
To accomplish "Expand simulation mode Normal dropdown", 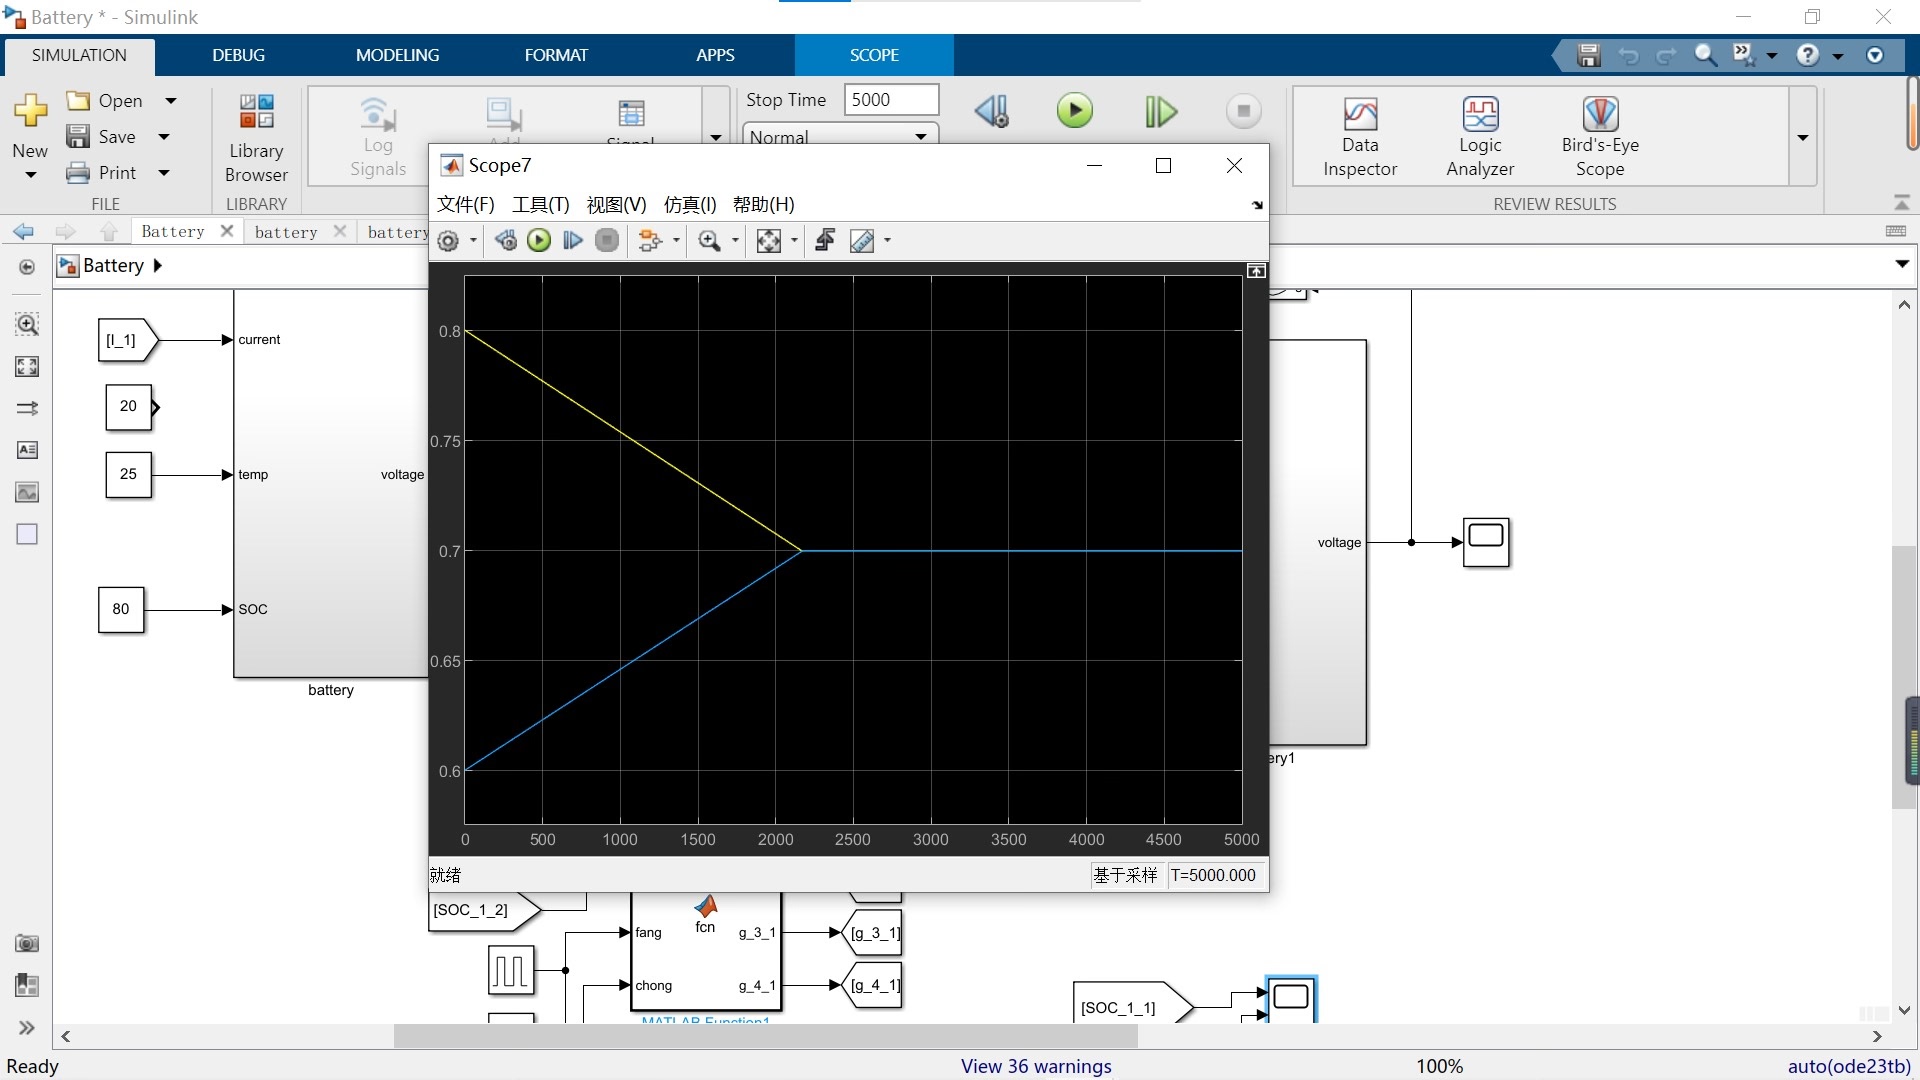I will click(920, 136).
